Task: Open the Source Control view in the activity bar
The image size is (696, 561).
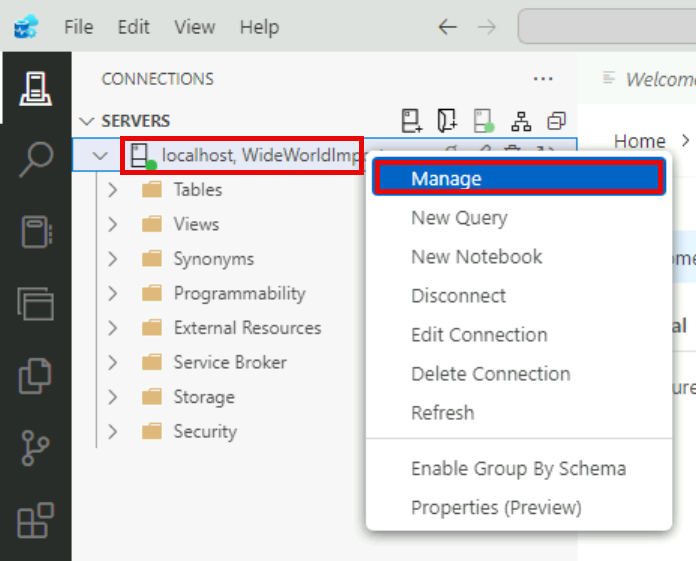Action: pyautogui.click(x=35, y=450)
